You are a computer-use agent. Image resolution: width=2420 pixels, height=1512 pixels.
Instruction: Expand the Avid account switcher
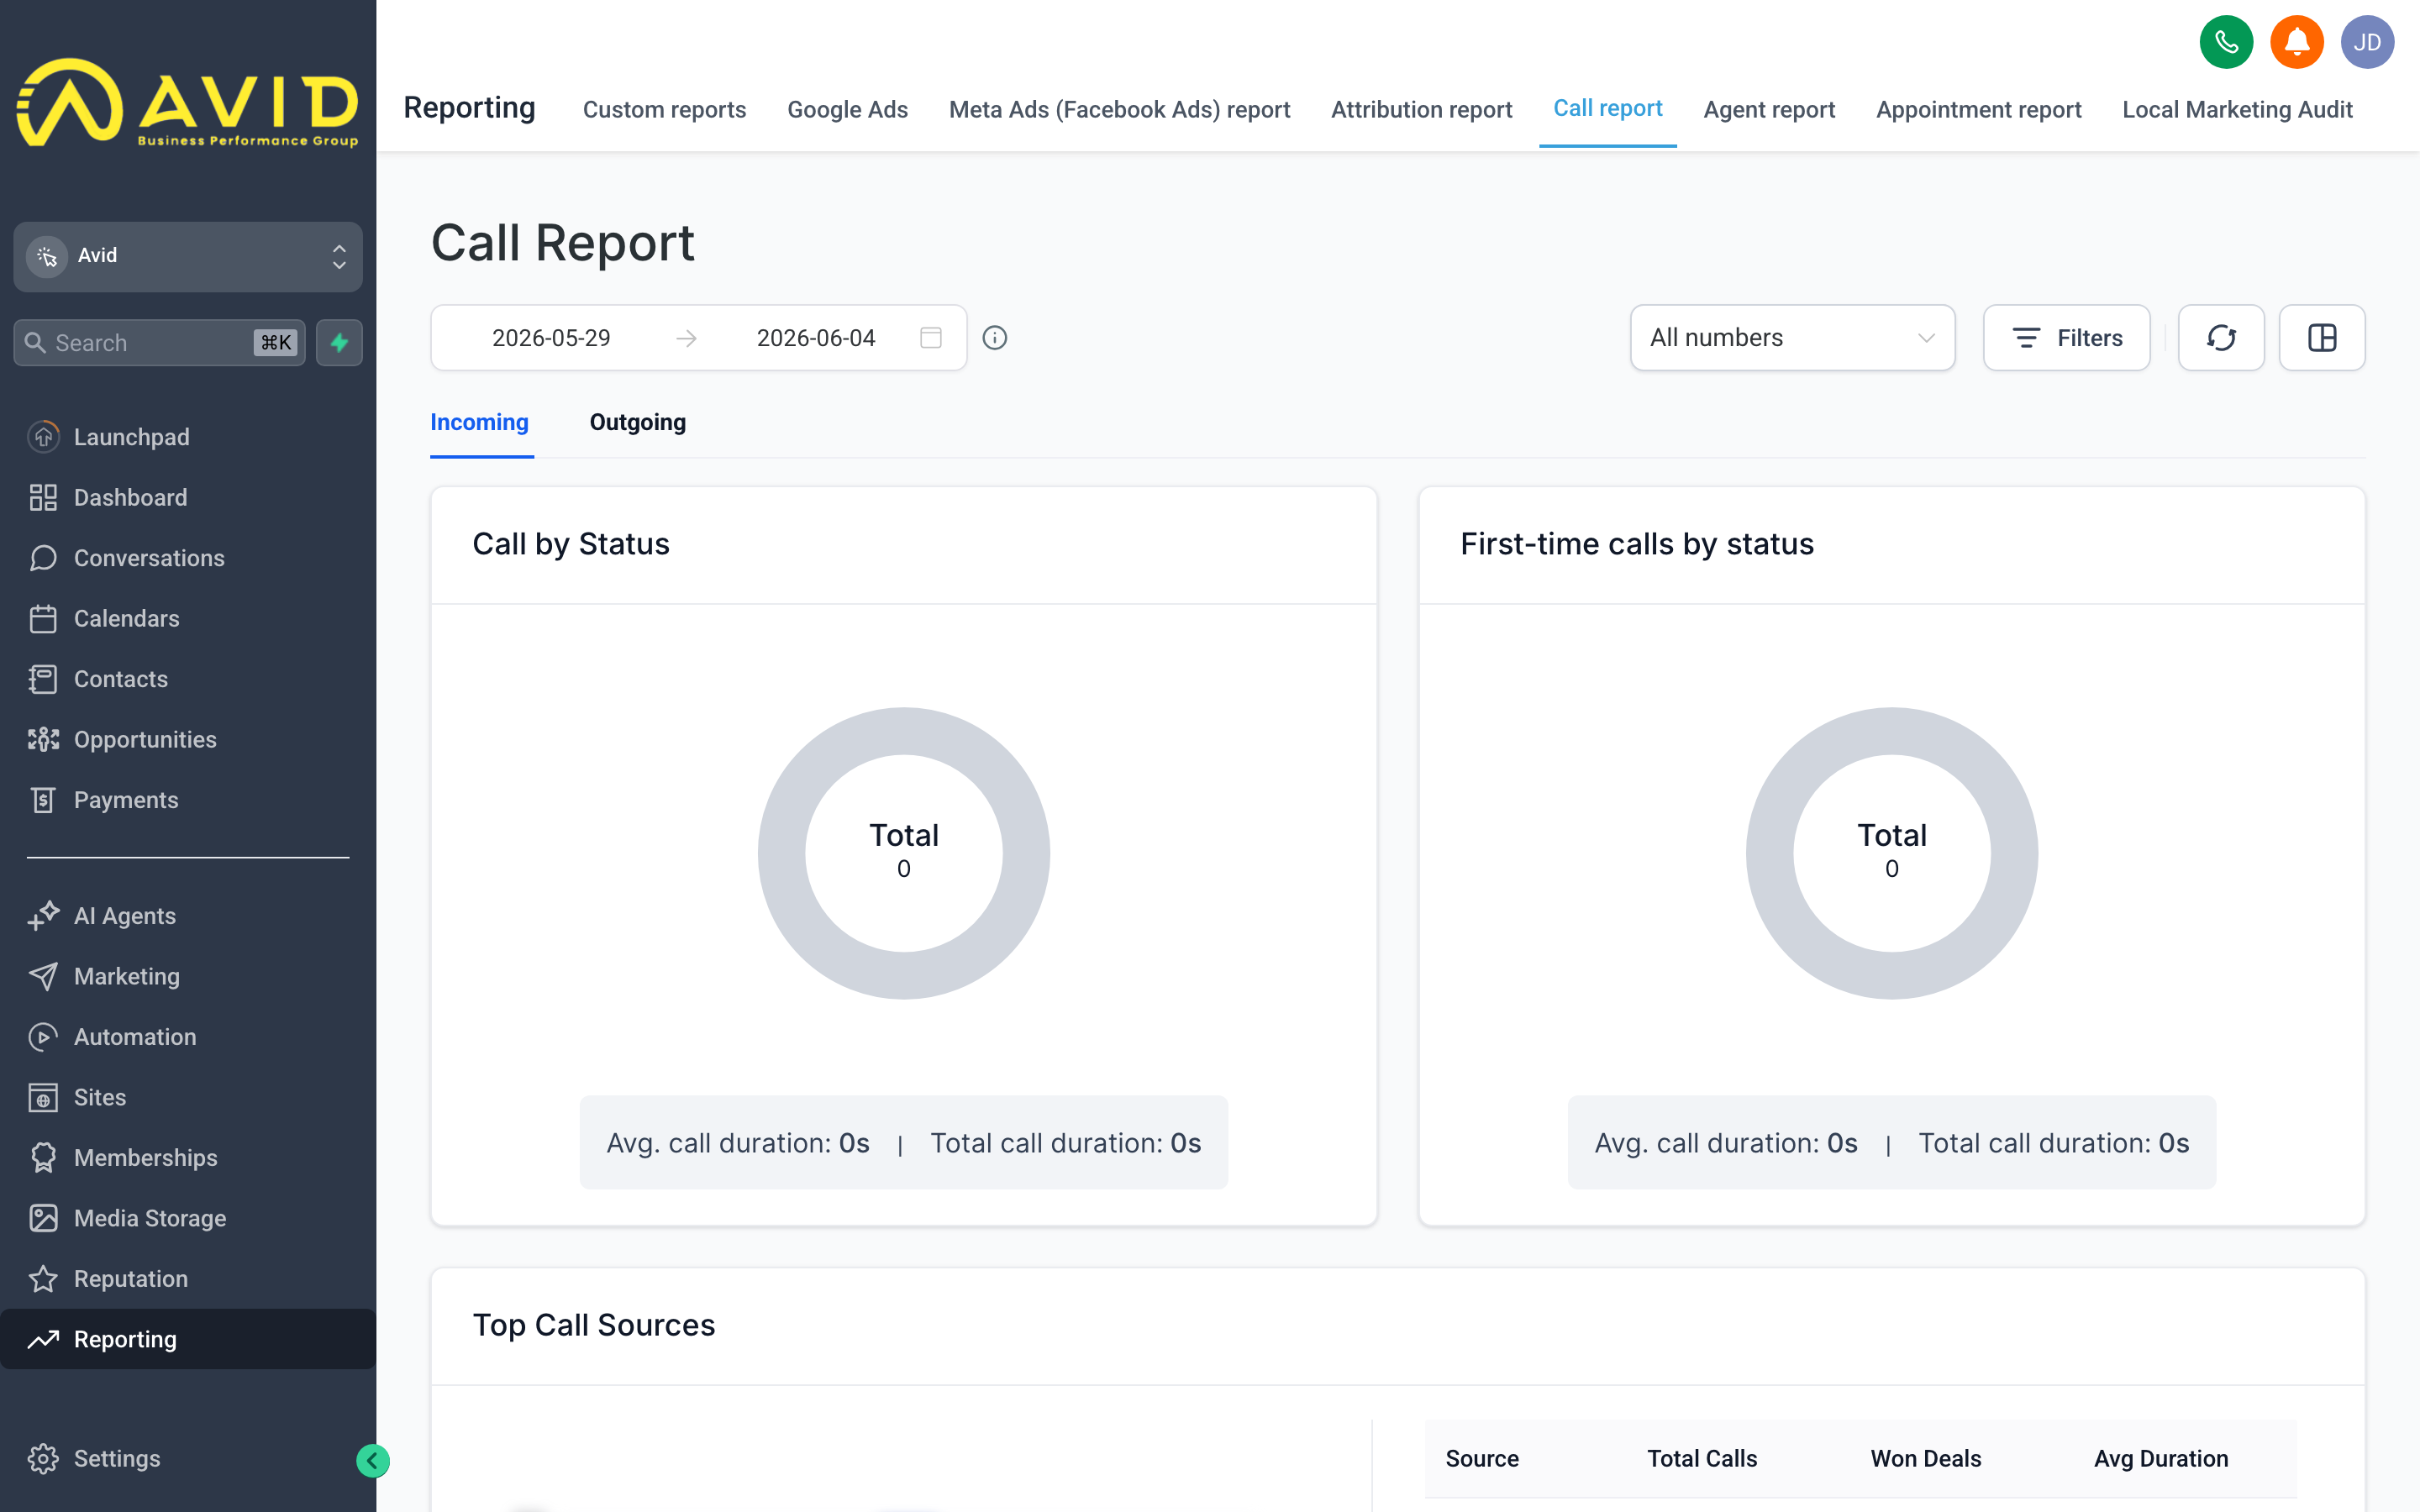click(188, 257)
